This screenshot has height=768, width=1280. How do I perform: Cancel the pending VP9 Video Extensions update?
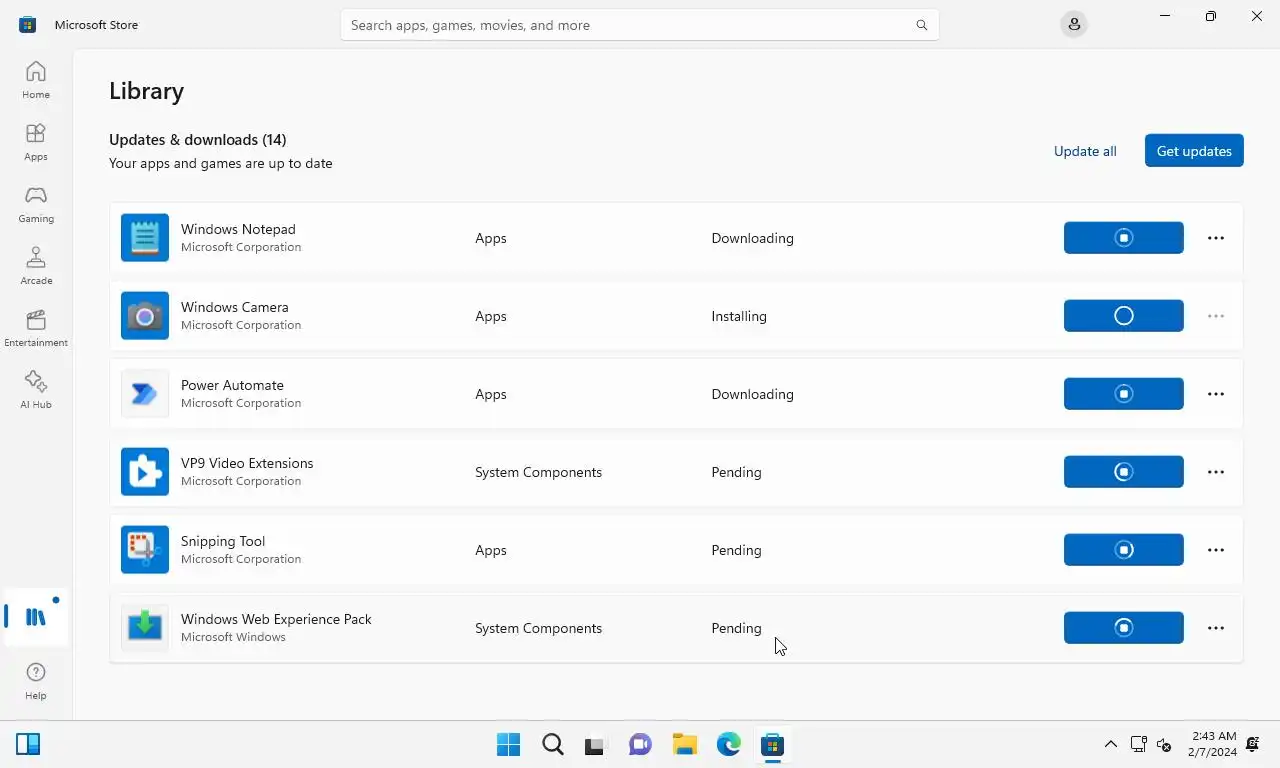(x=1124, y=472)
